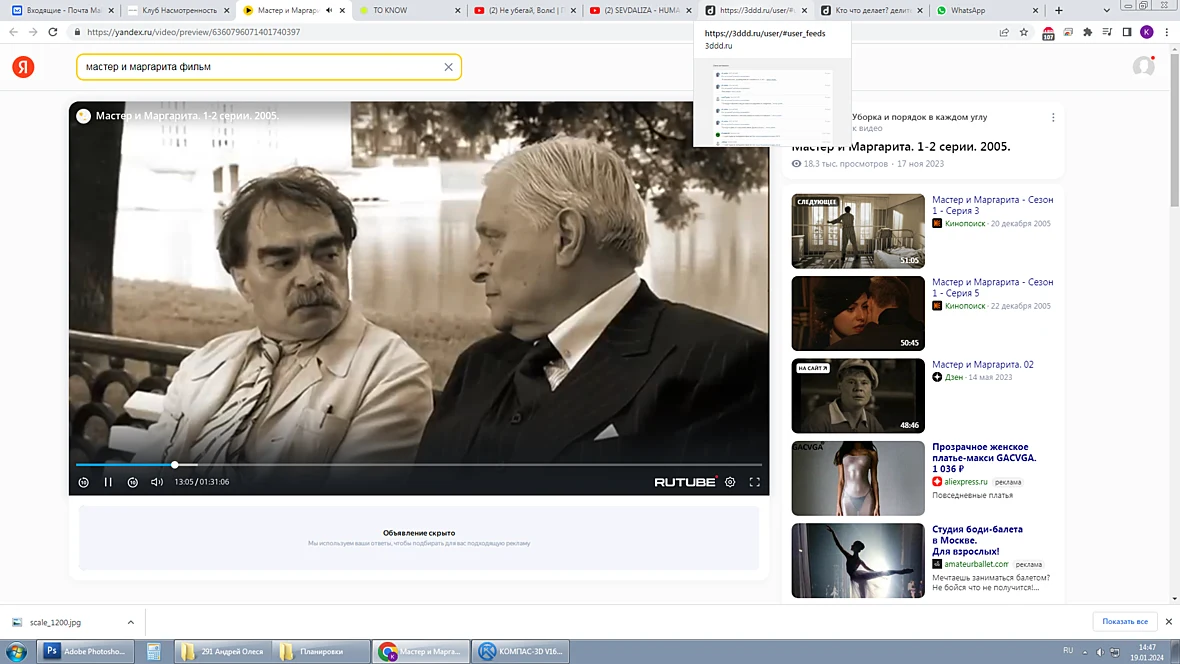Screen dimensions: 1180x664
Task: Open the Студия боди-балета ad link
Action: (x=978, y=540)
